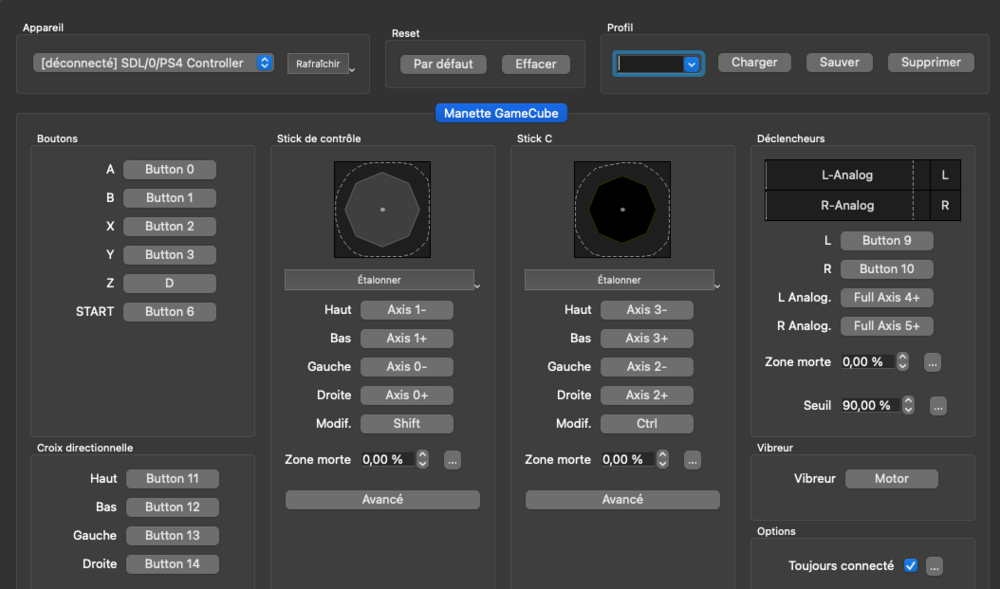Click the Vibreur Motor mapping button

(891, 479)
